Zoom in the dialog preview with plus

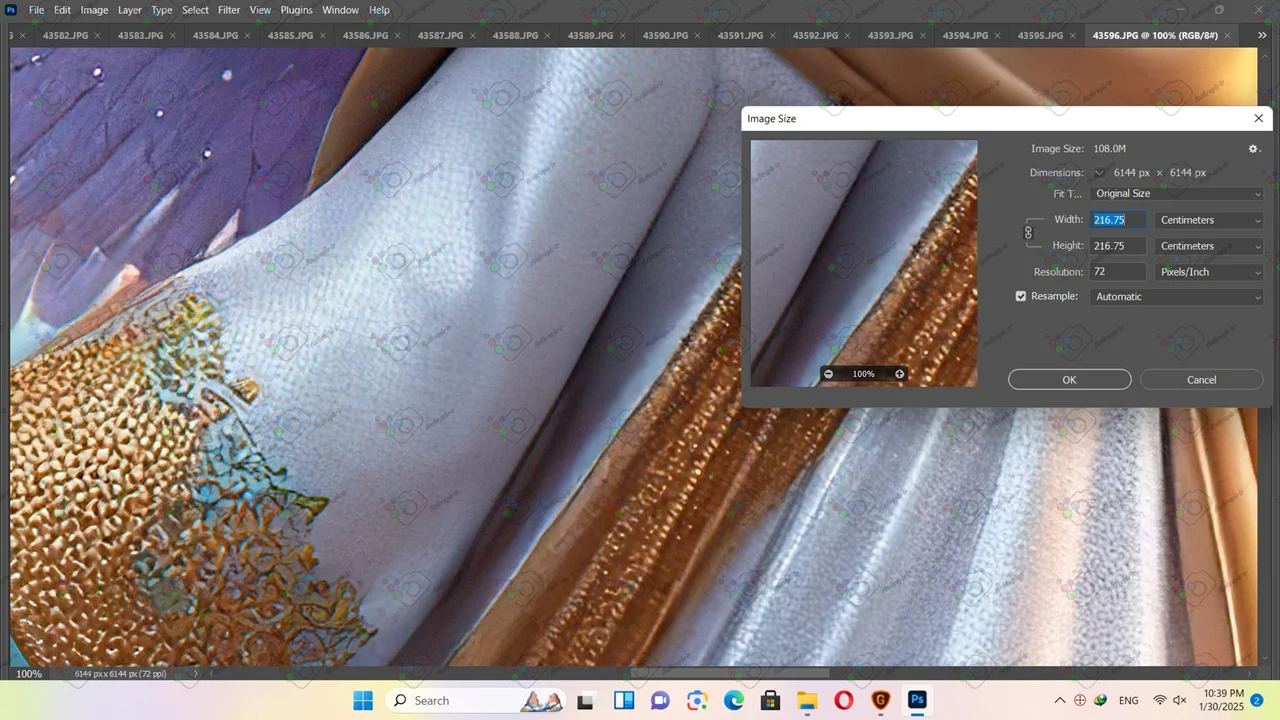pyautogui.click(x=899, y=374)
